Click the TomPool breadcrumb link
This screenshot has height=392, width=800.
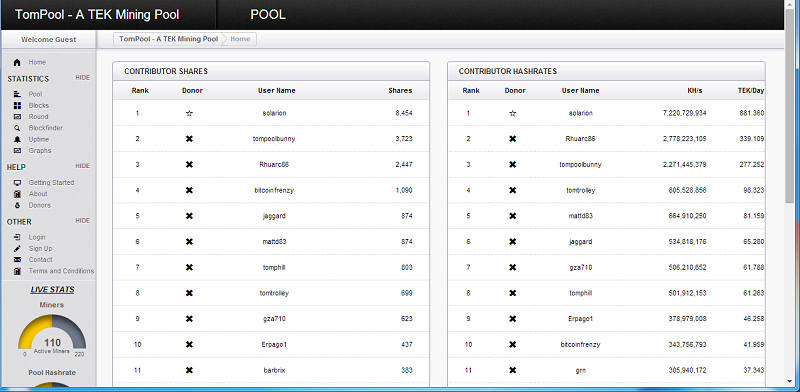(x=168, y=39)
